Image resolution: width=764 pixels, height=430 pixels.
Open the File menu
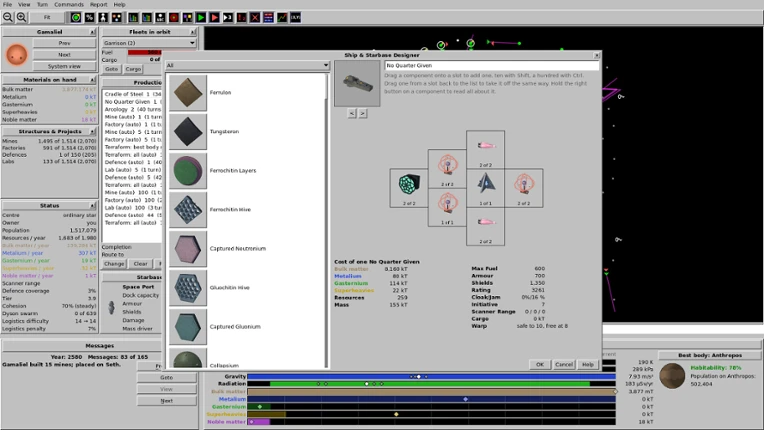tap(7, 4)
